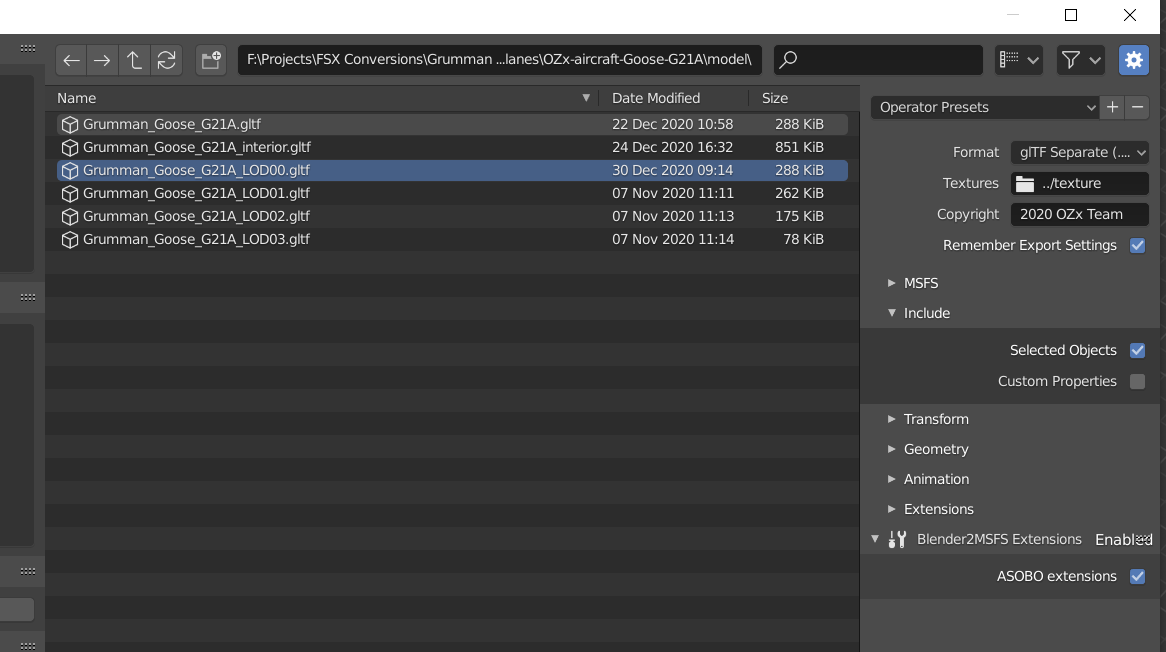This screenshot has width=1166, height=652.
Task: Create a new directory
Action: (211, 60)
